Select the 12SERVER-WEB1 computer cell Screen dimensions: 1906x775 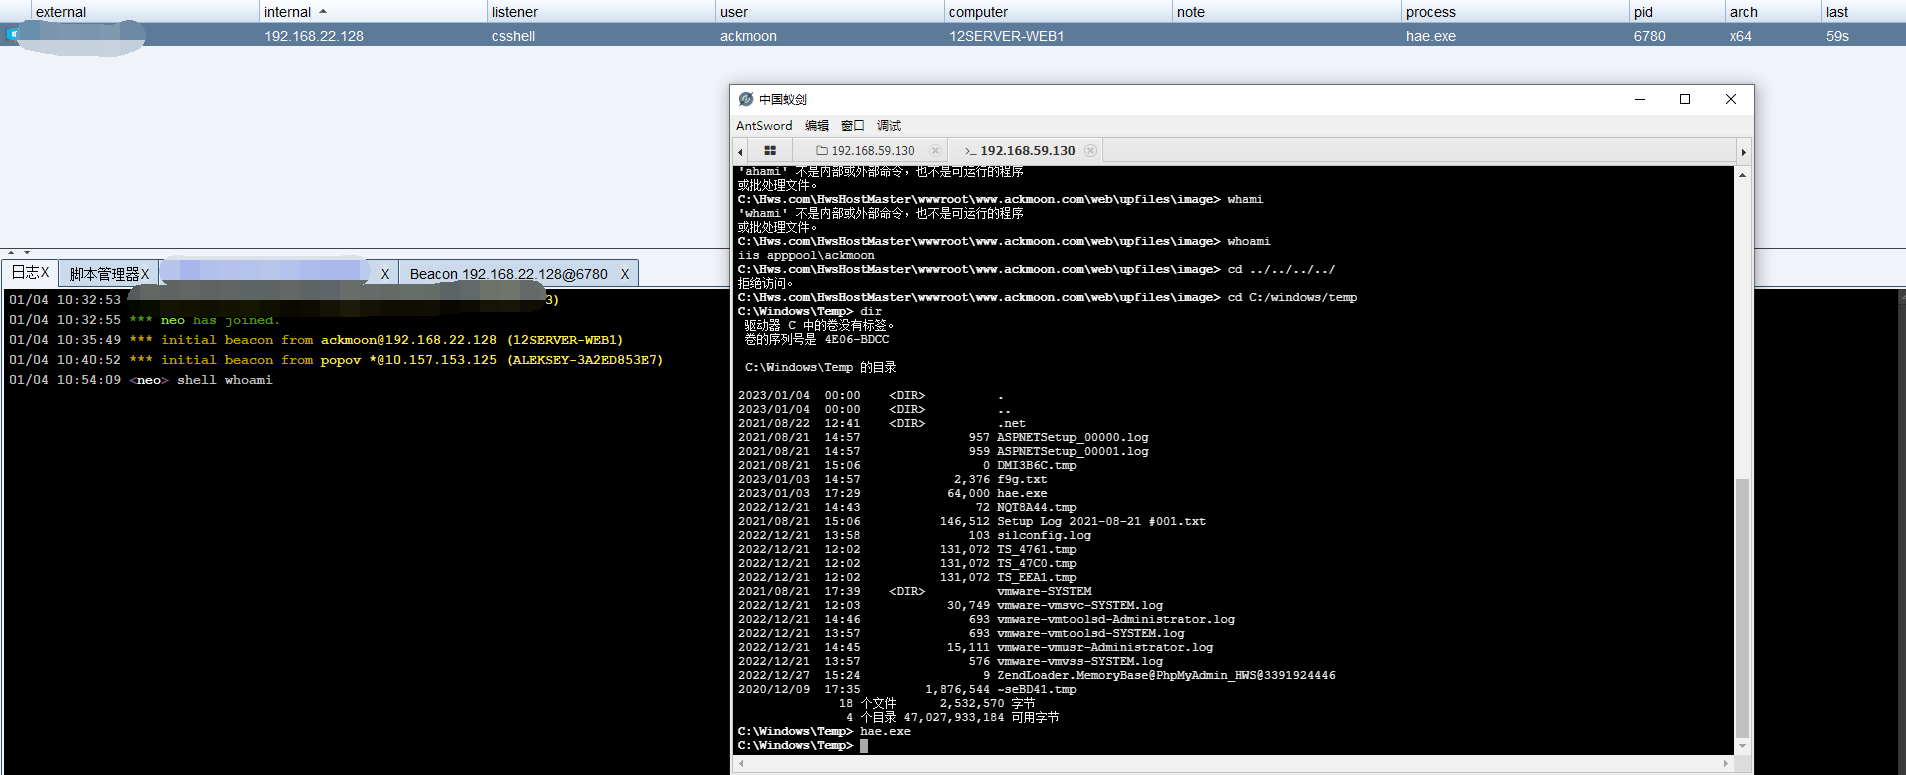[1006, 36]
